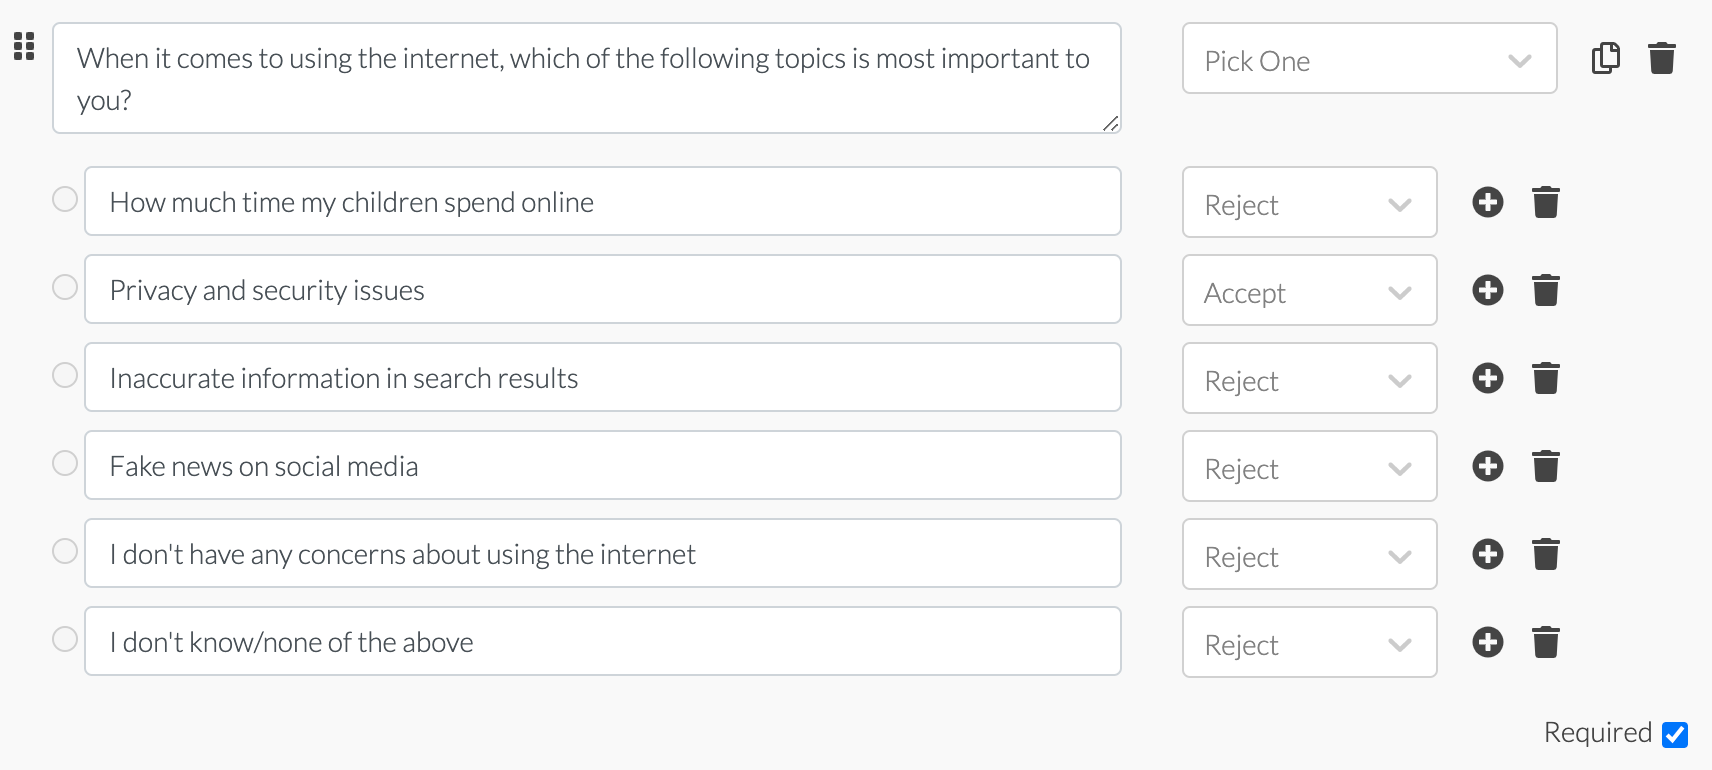
Task: Delete the 'How much time my children spend online' option
Action: [1545, 202]
